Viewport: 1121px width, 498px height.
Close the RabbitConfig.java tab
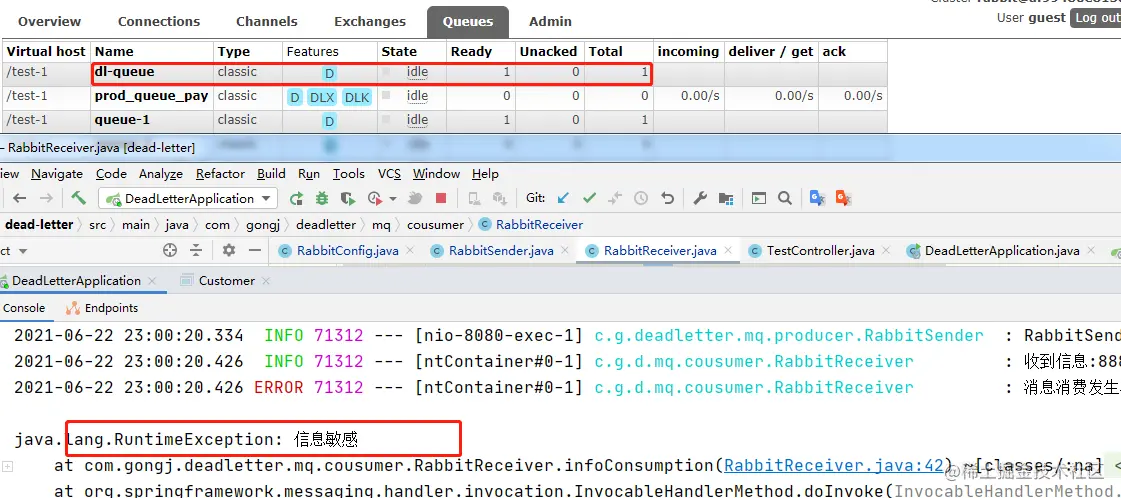(x=410, y=251)
